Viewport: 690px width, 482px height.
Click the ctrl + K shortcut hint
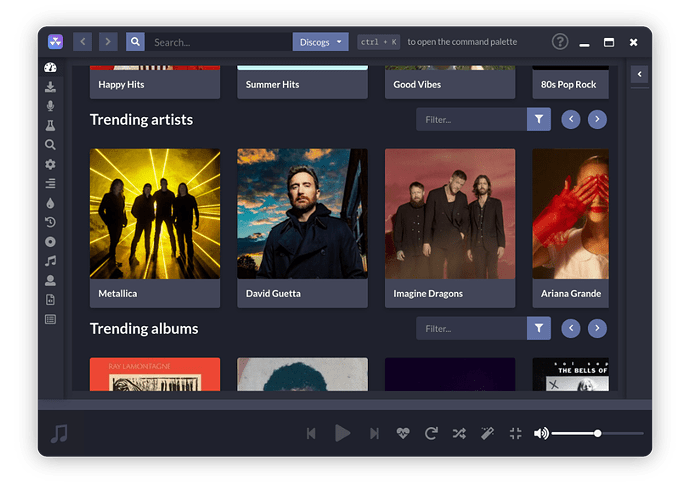378,42
